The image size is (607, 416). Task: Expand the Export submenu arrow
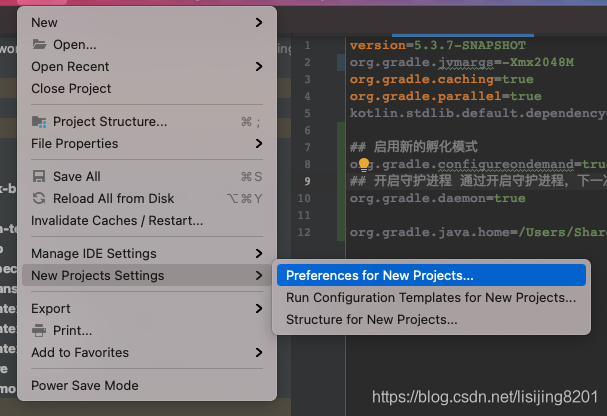(259, 308)
